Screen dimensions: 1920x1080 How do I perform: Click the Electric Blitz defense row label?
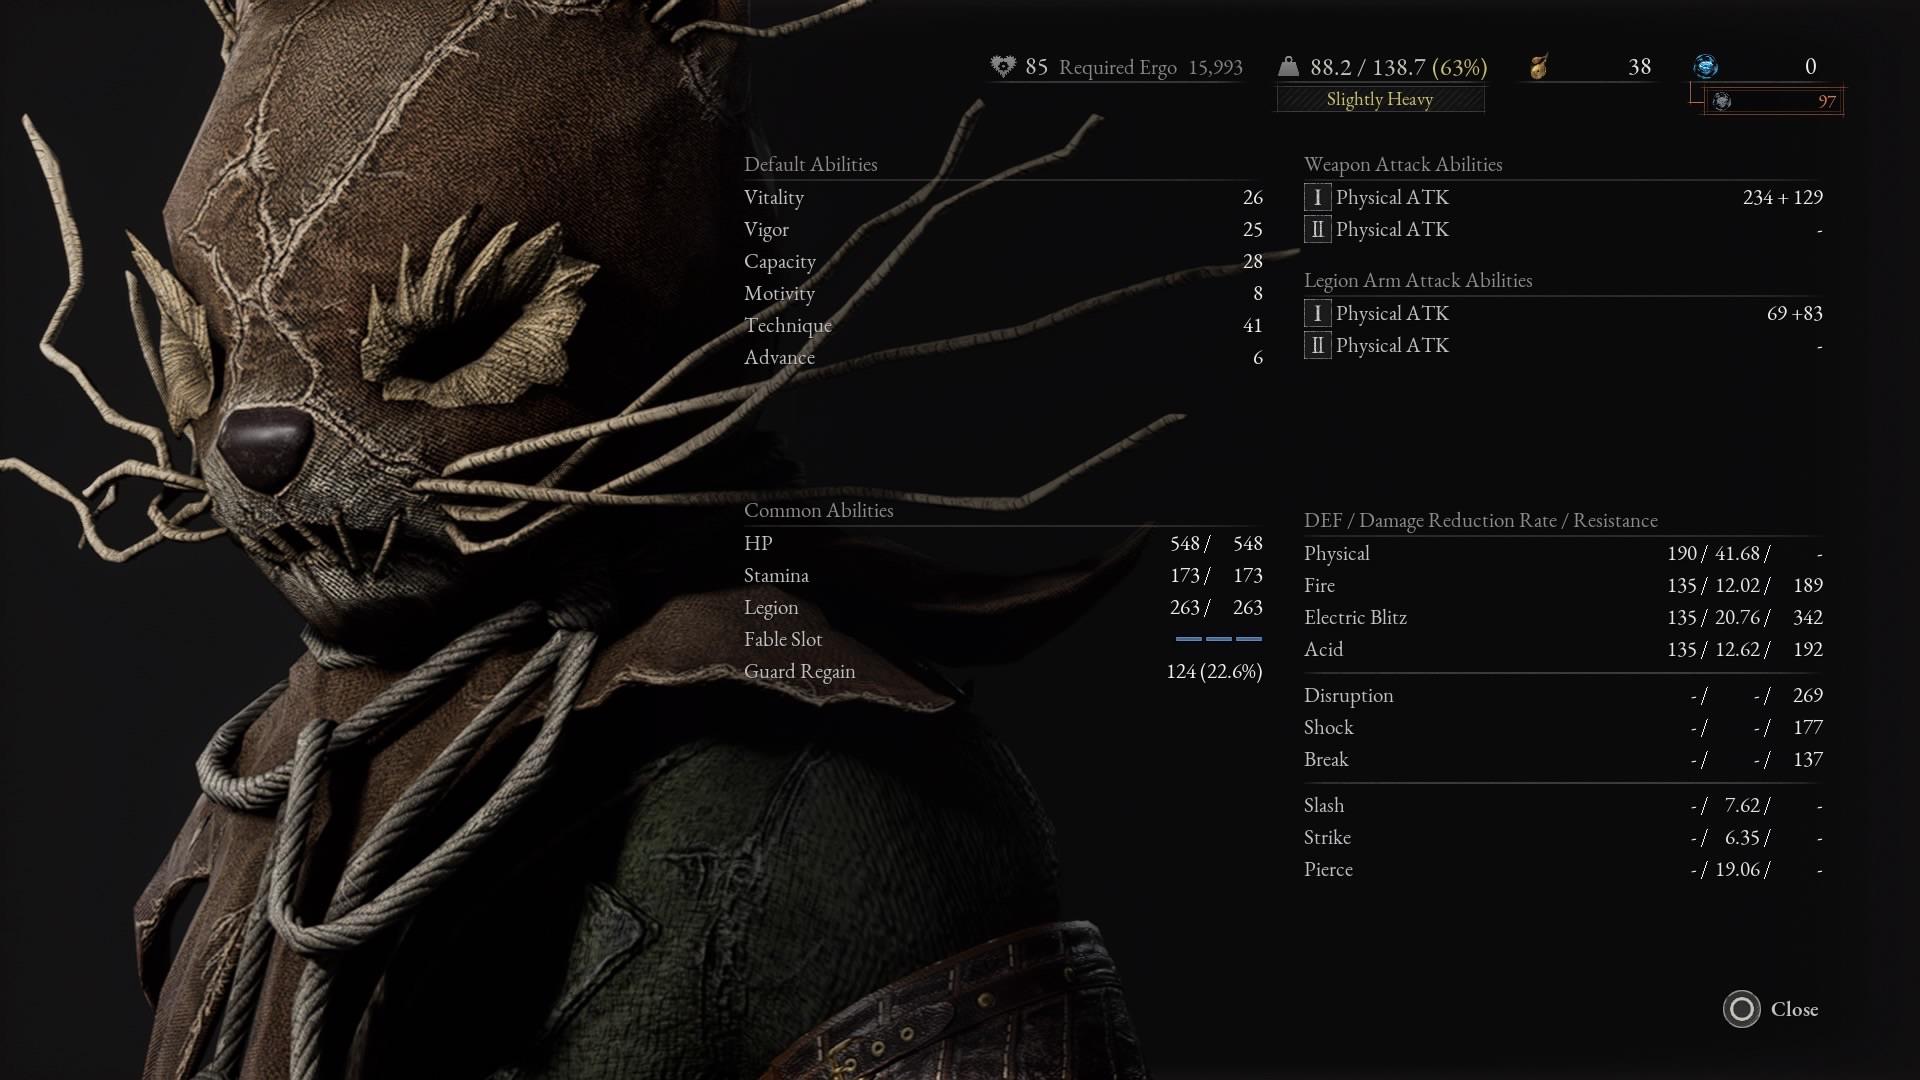(1355, 617)
